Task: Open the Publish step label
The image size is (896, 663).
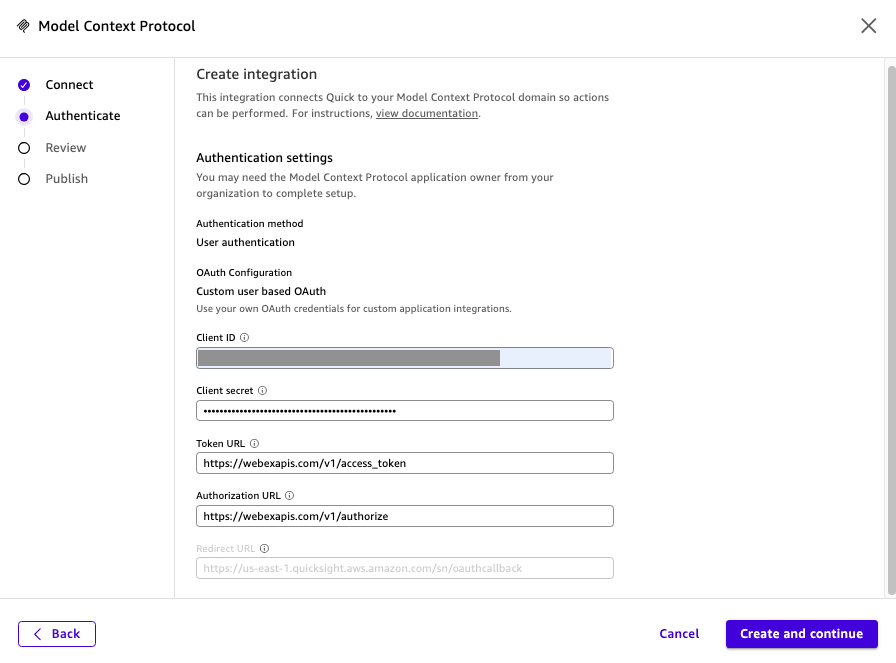Action: coord(67,179)
